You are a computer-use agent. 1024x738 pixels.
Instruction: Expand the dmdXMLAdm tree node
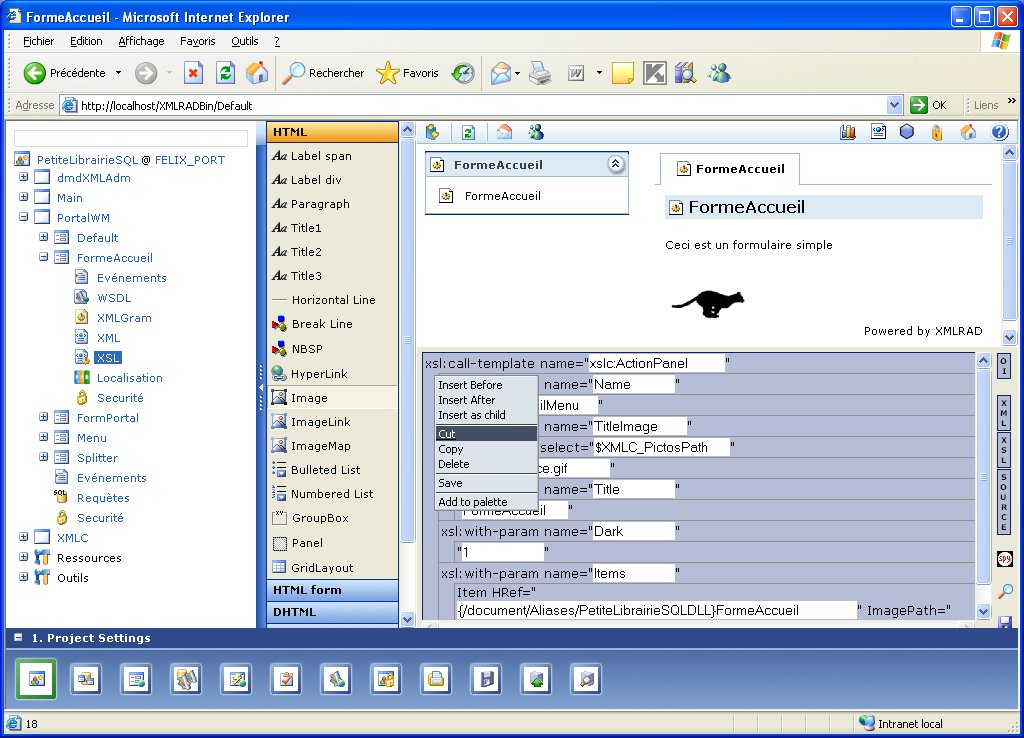[x=23, y=177]
